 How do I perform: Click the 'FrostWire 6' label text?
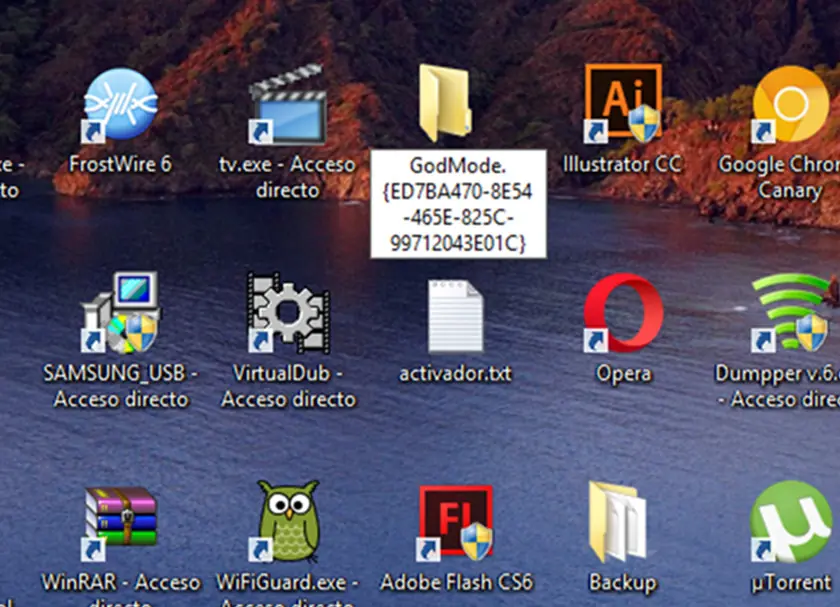120,164
